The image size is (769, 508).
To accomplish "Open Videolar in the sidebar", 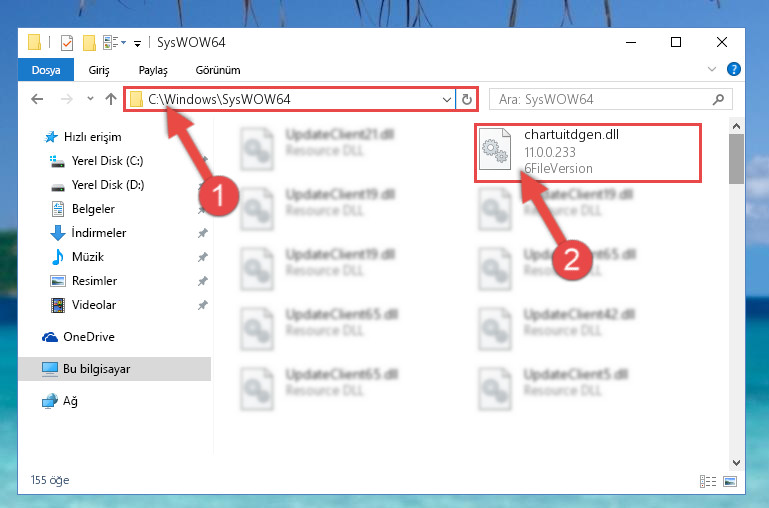I will coord(83,305).
